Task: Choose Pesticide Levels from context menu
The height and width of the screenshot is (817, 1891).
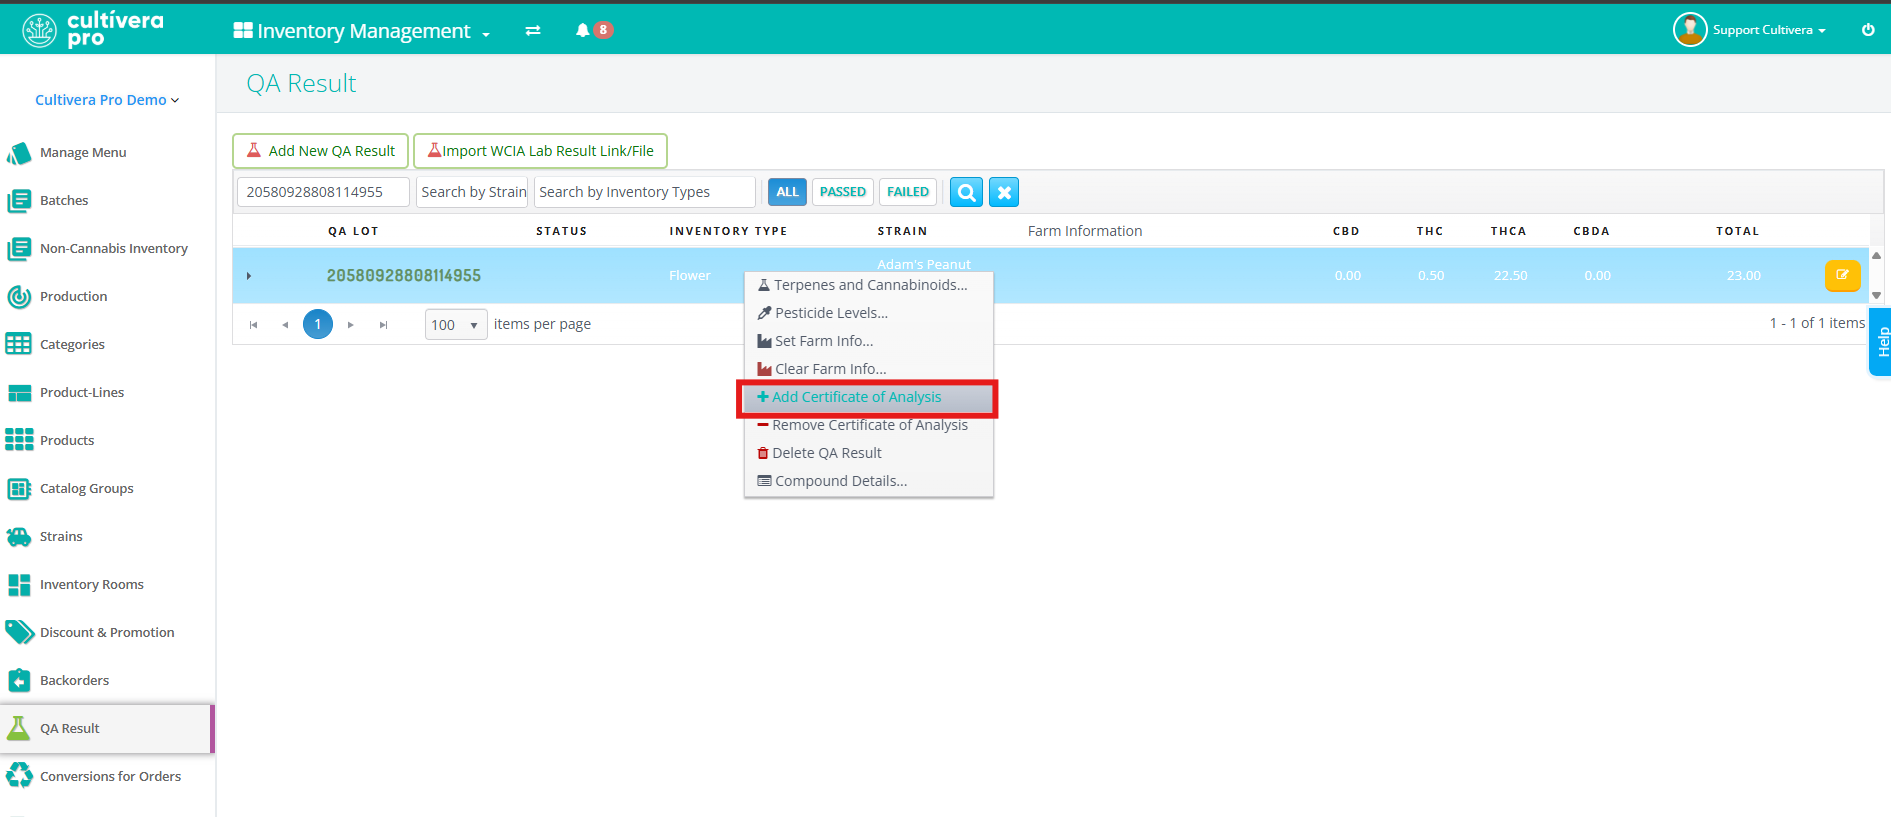Action: pos(869,313)
